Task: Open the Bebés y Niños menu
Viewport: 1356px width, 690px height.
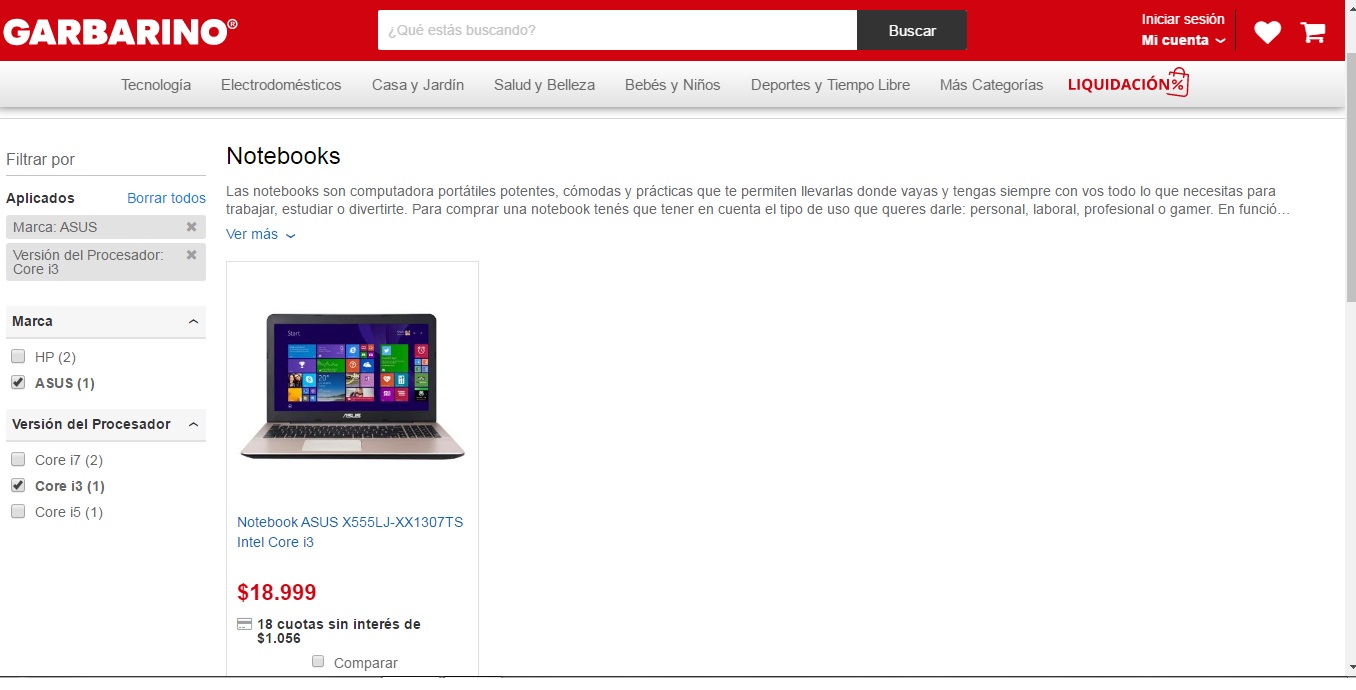Action: [x=672, y=85]
